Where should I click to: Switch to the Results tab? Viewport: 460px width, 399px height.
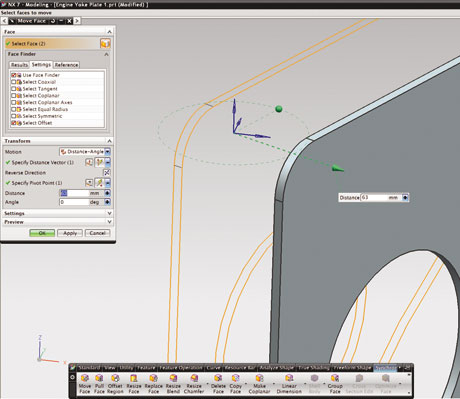[x=19, y=65]
